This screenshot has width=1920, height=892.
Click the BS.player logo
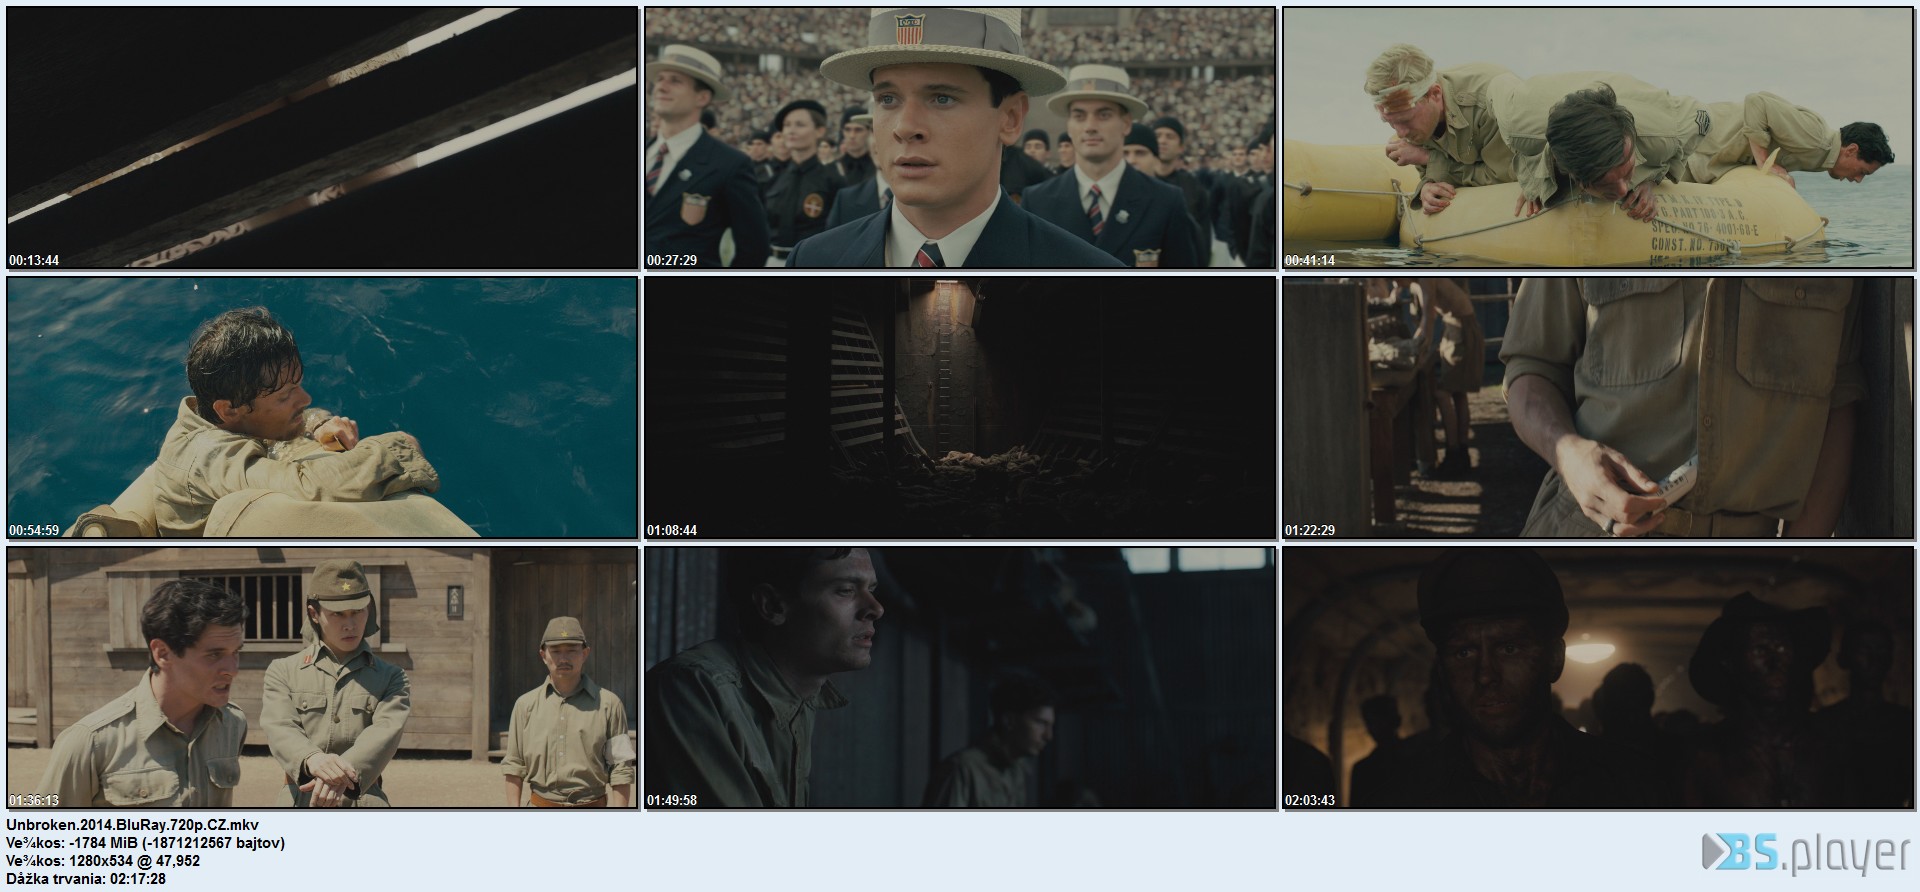click(x=1805, y=855)
